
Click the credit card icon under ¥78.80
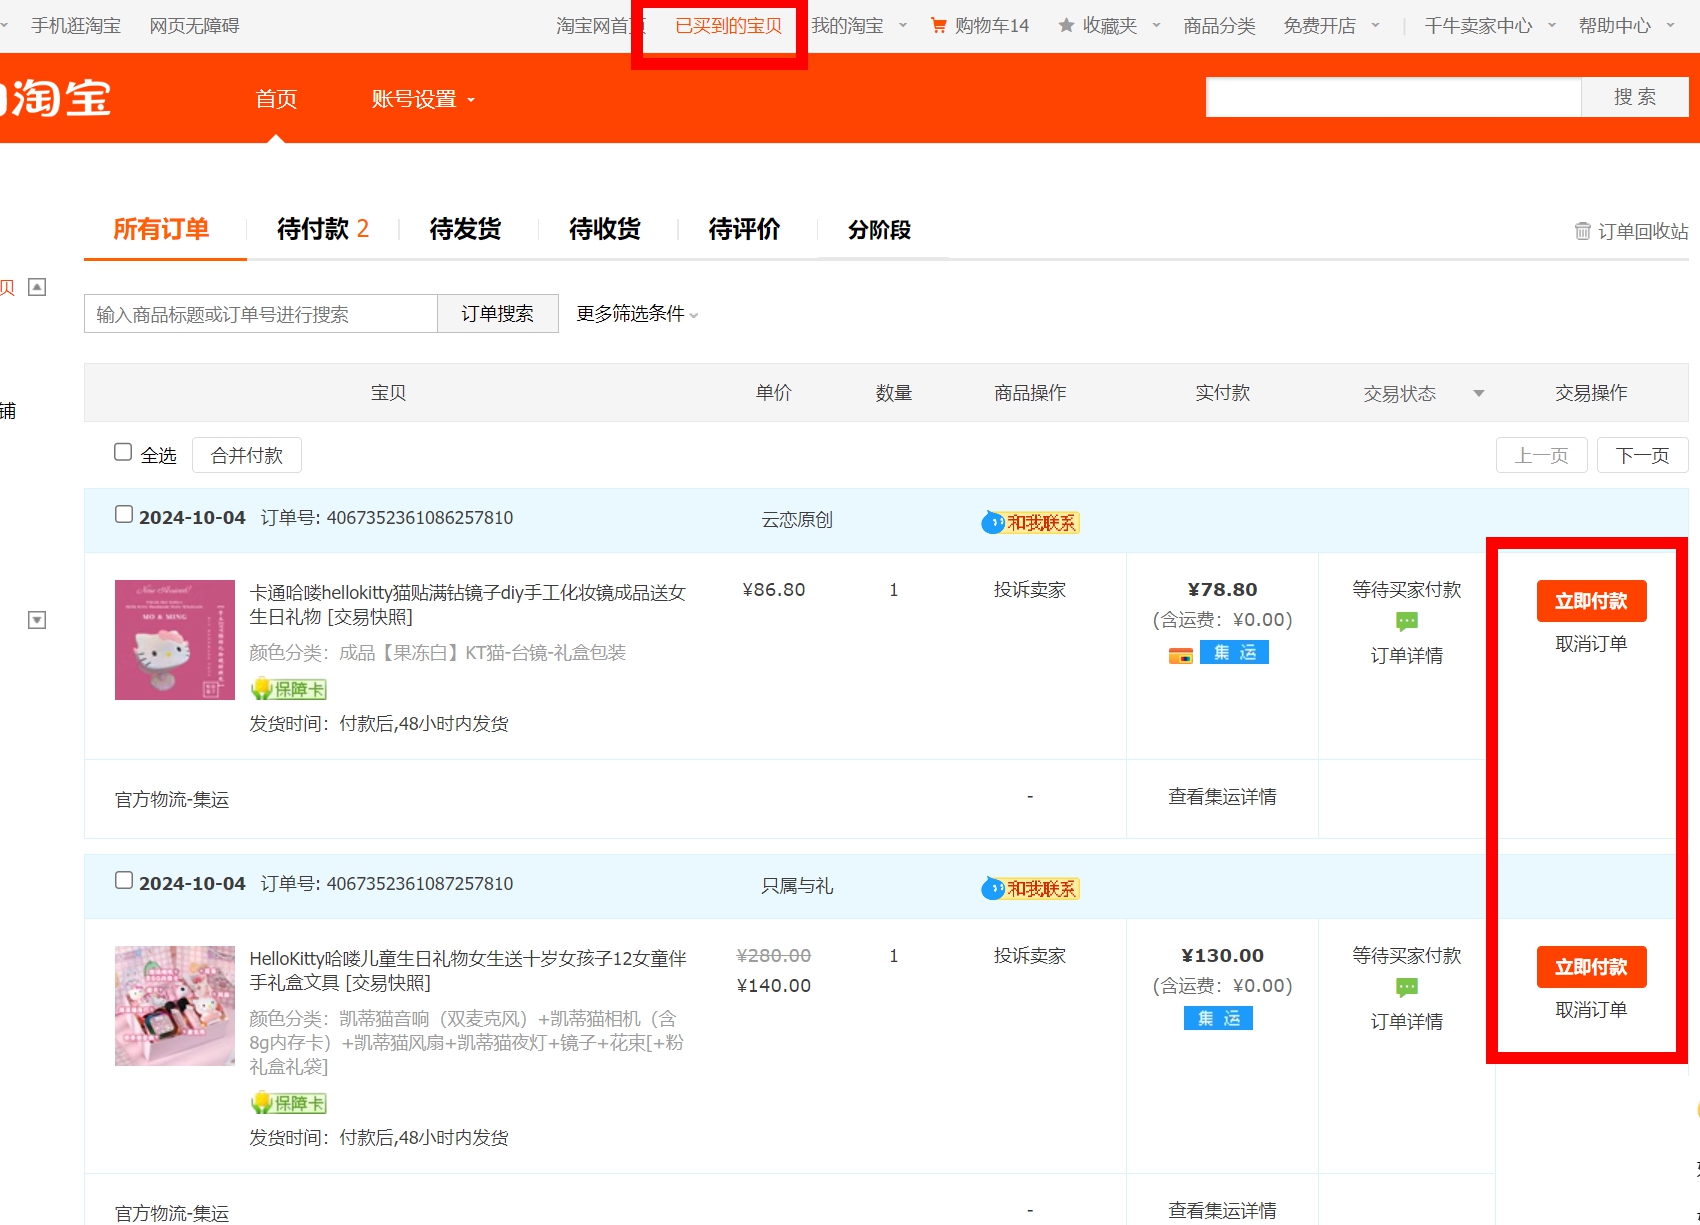1181,656
